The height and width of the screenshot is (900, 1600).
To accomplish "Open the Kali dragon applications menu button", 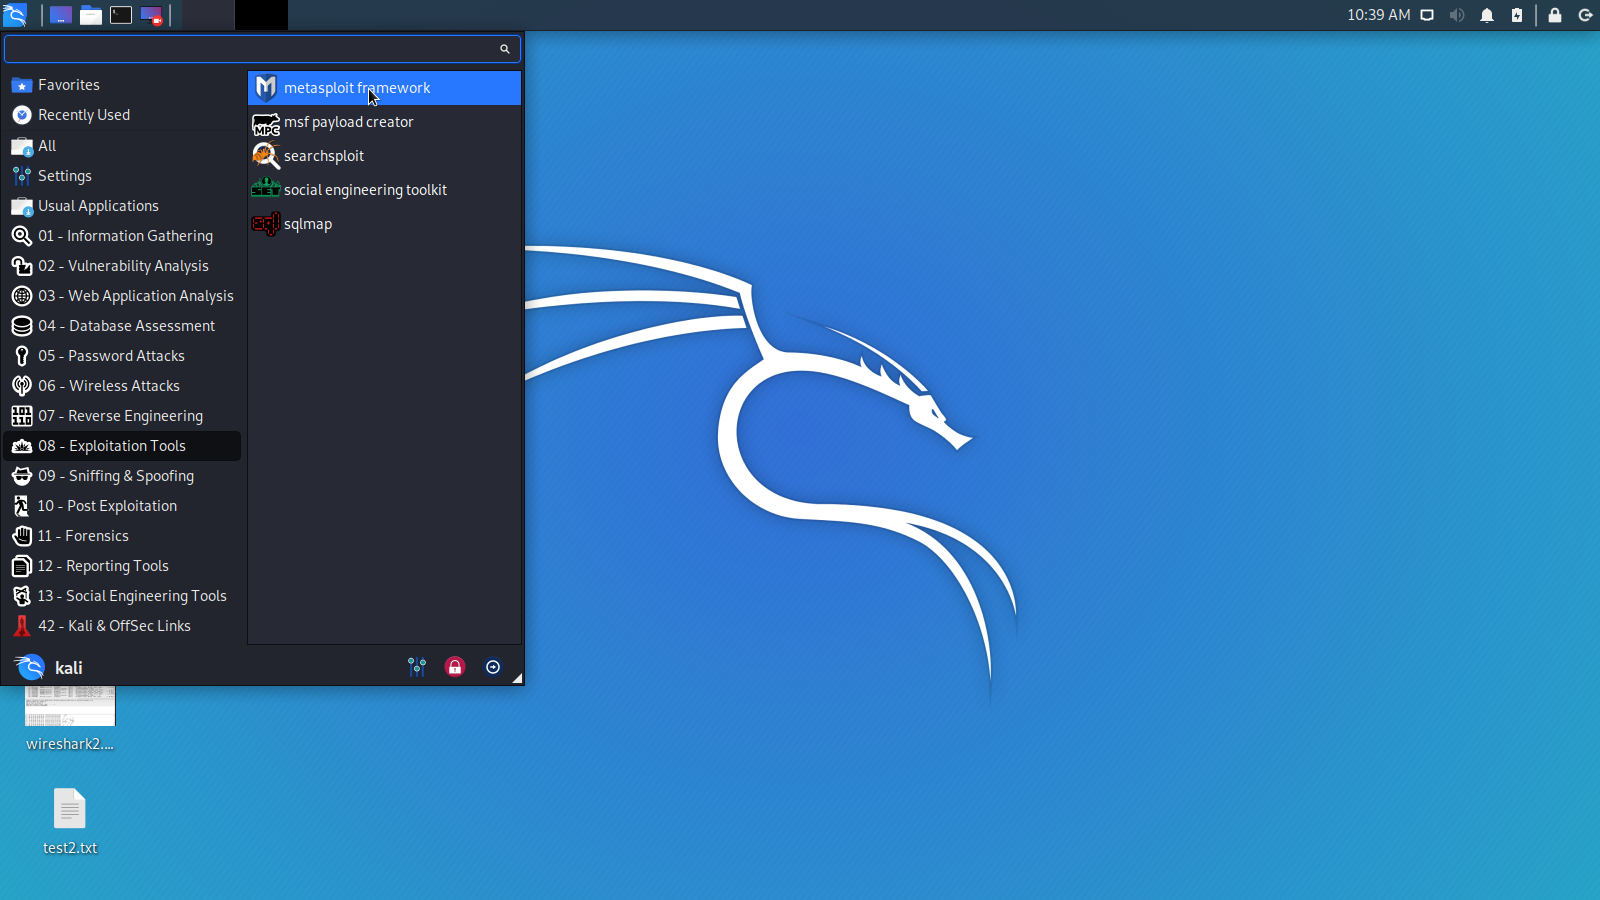I will coord(15,15).
